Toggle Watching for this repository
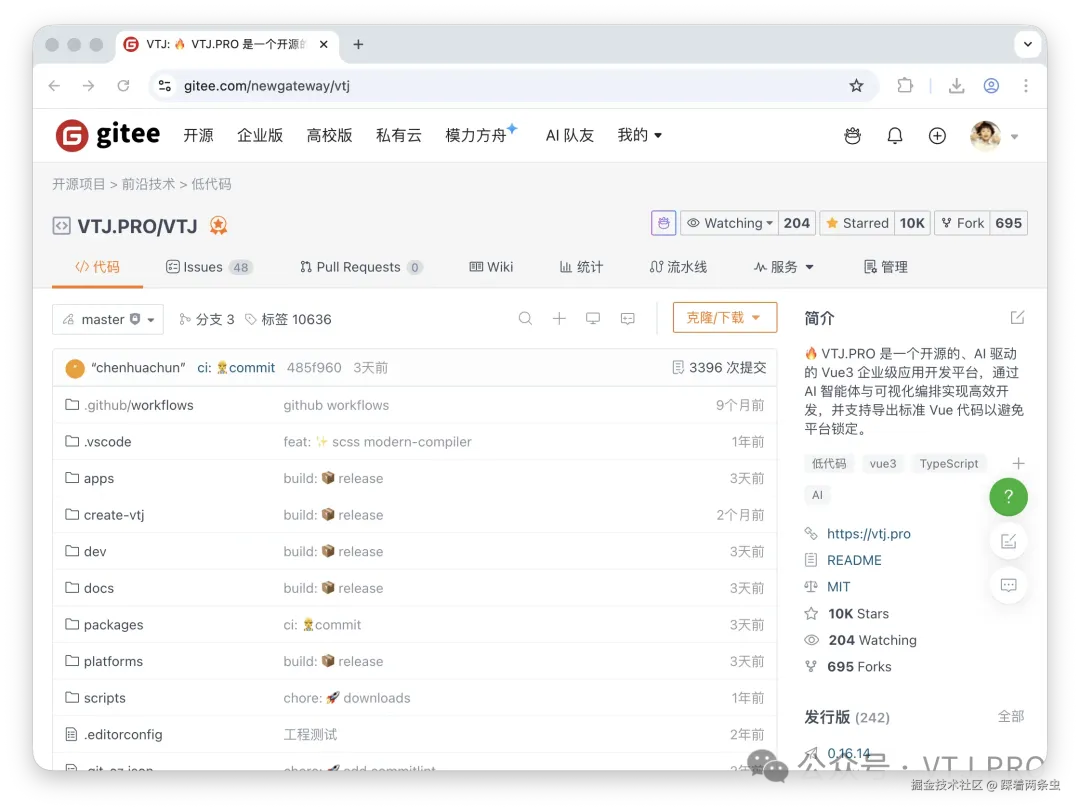The image size is (1080, 811). click(729, 222)
